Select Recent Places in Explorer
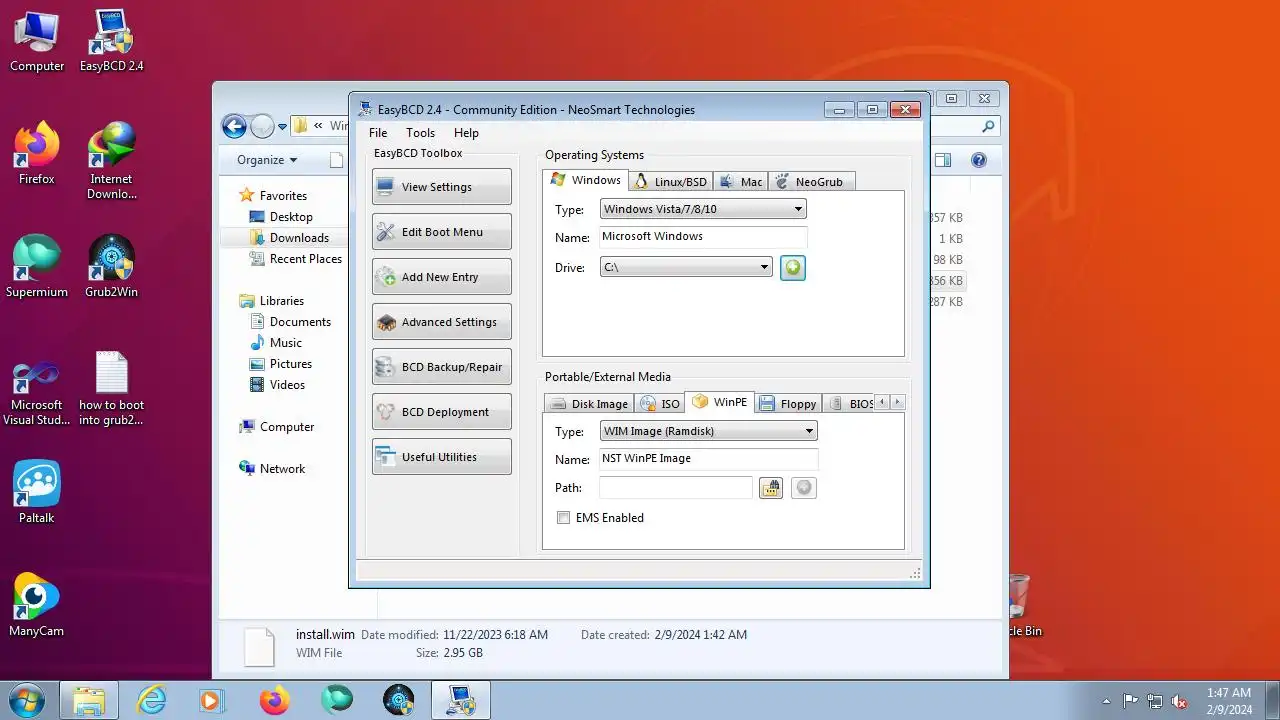Image resolution: width=1280 pixels, height=720 pixels. (305, 259)
